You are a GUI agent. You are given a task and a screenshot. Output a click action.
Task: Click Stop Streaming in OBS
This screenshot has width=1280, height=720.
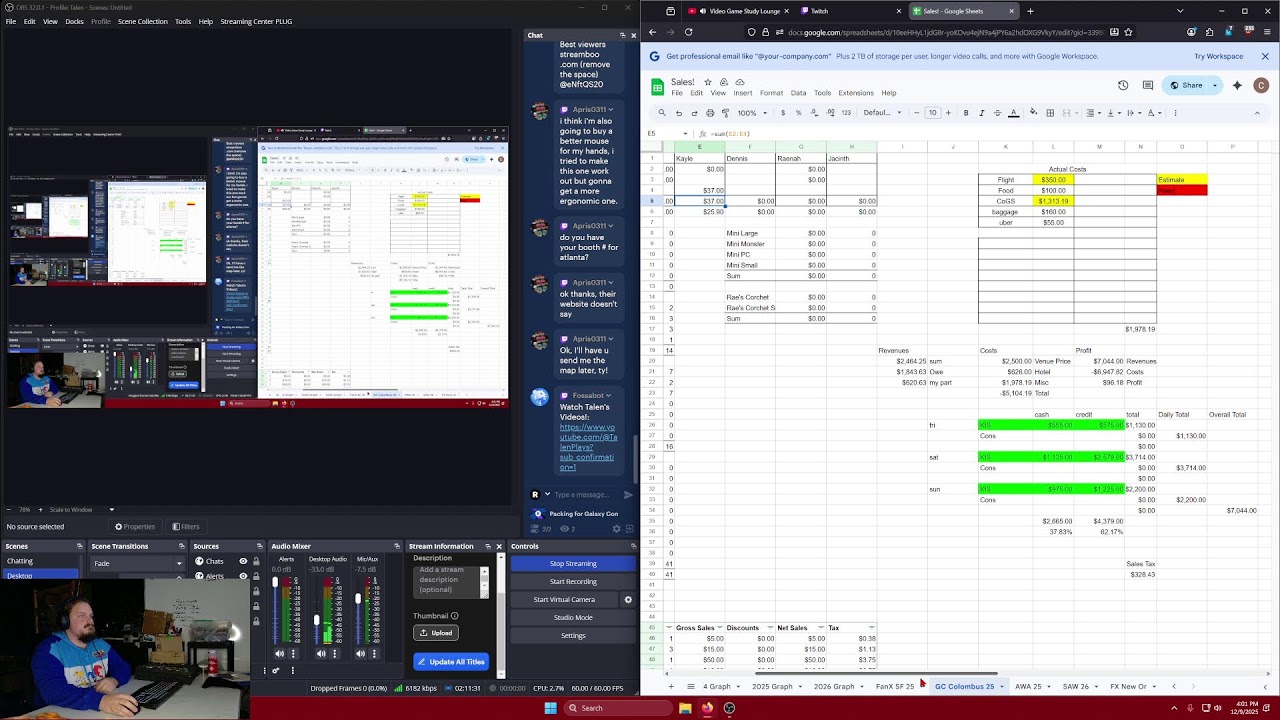pyautogui.click(x=573, y=564)
